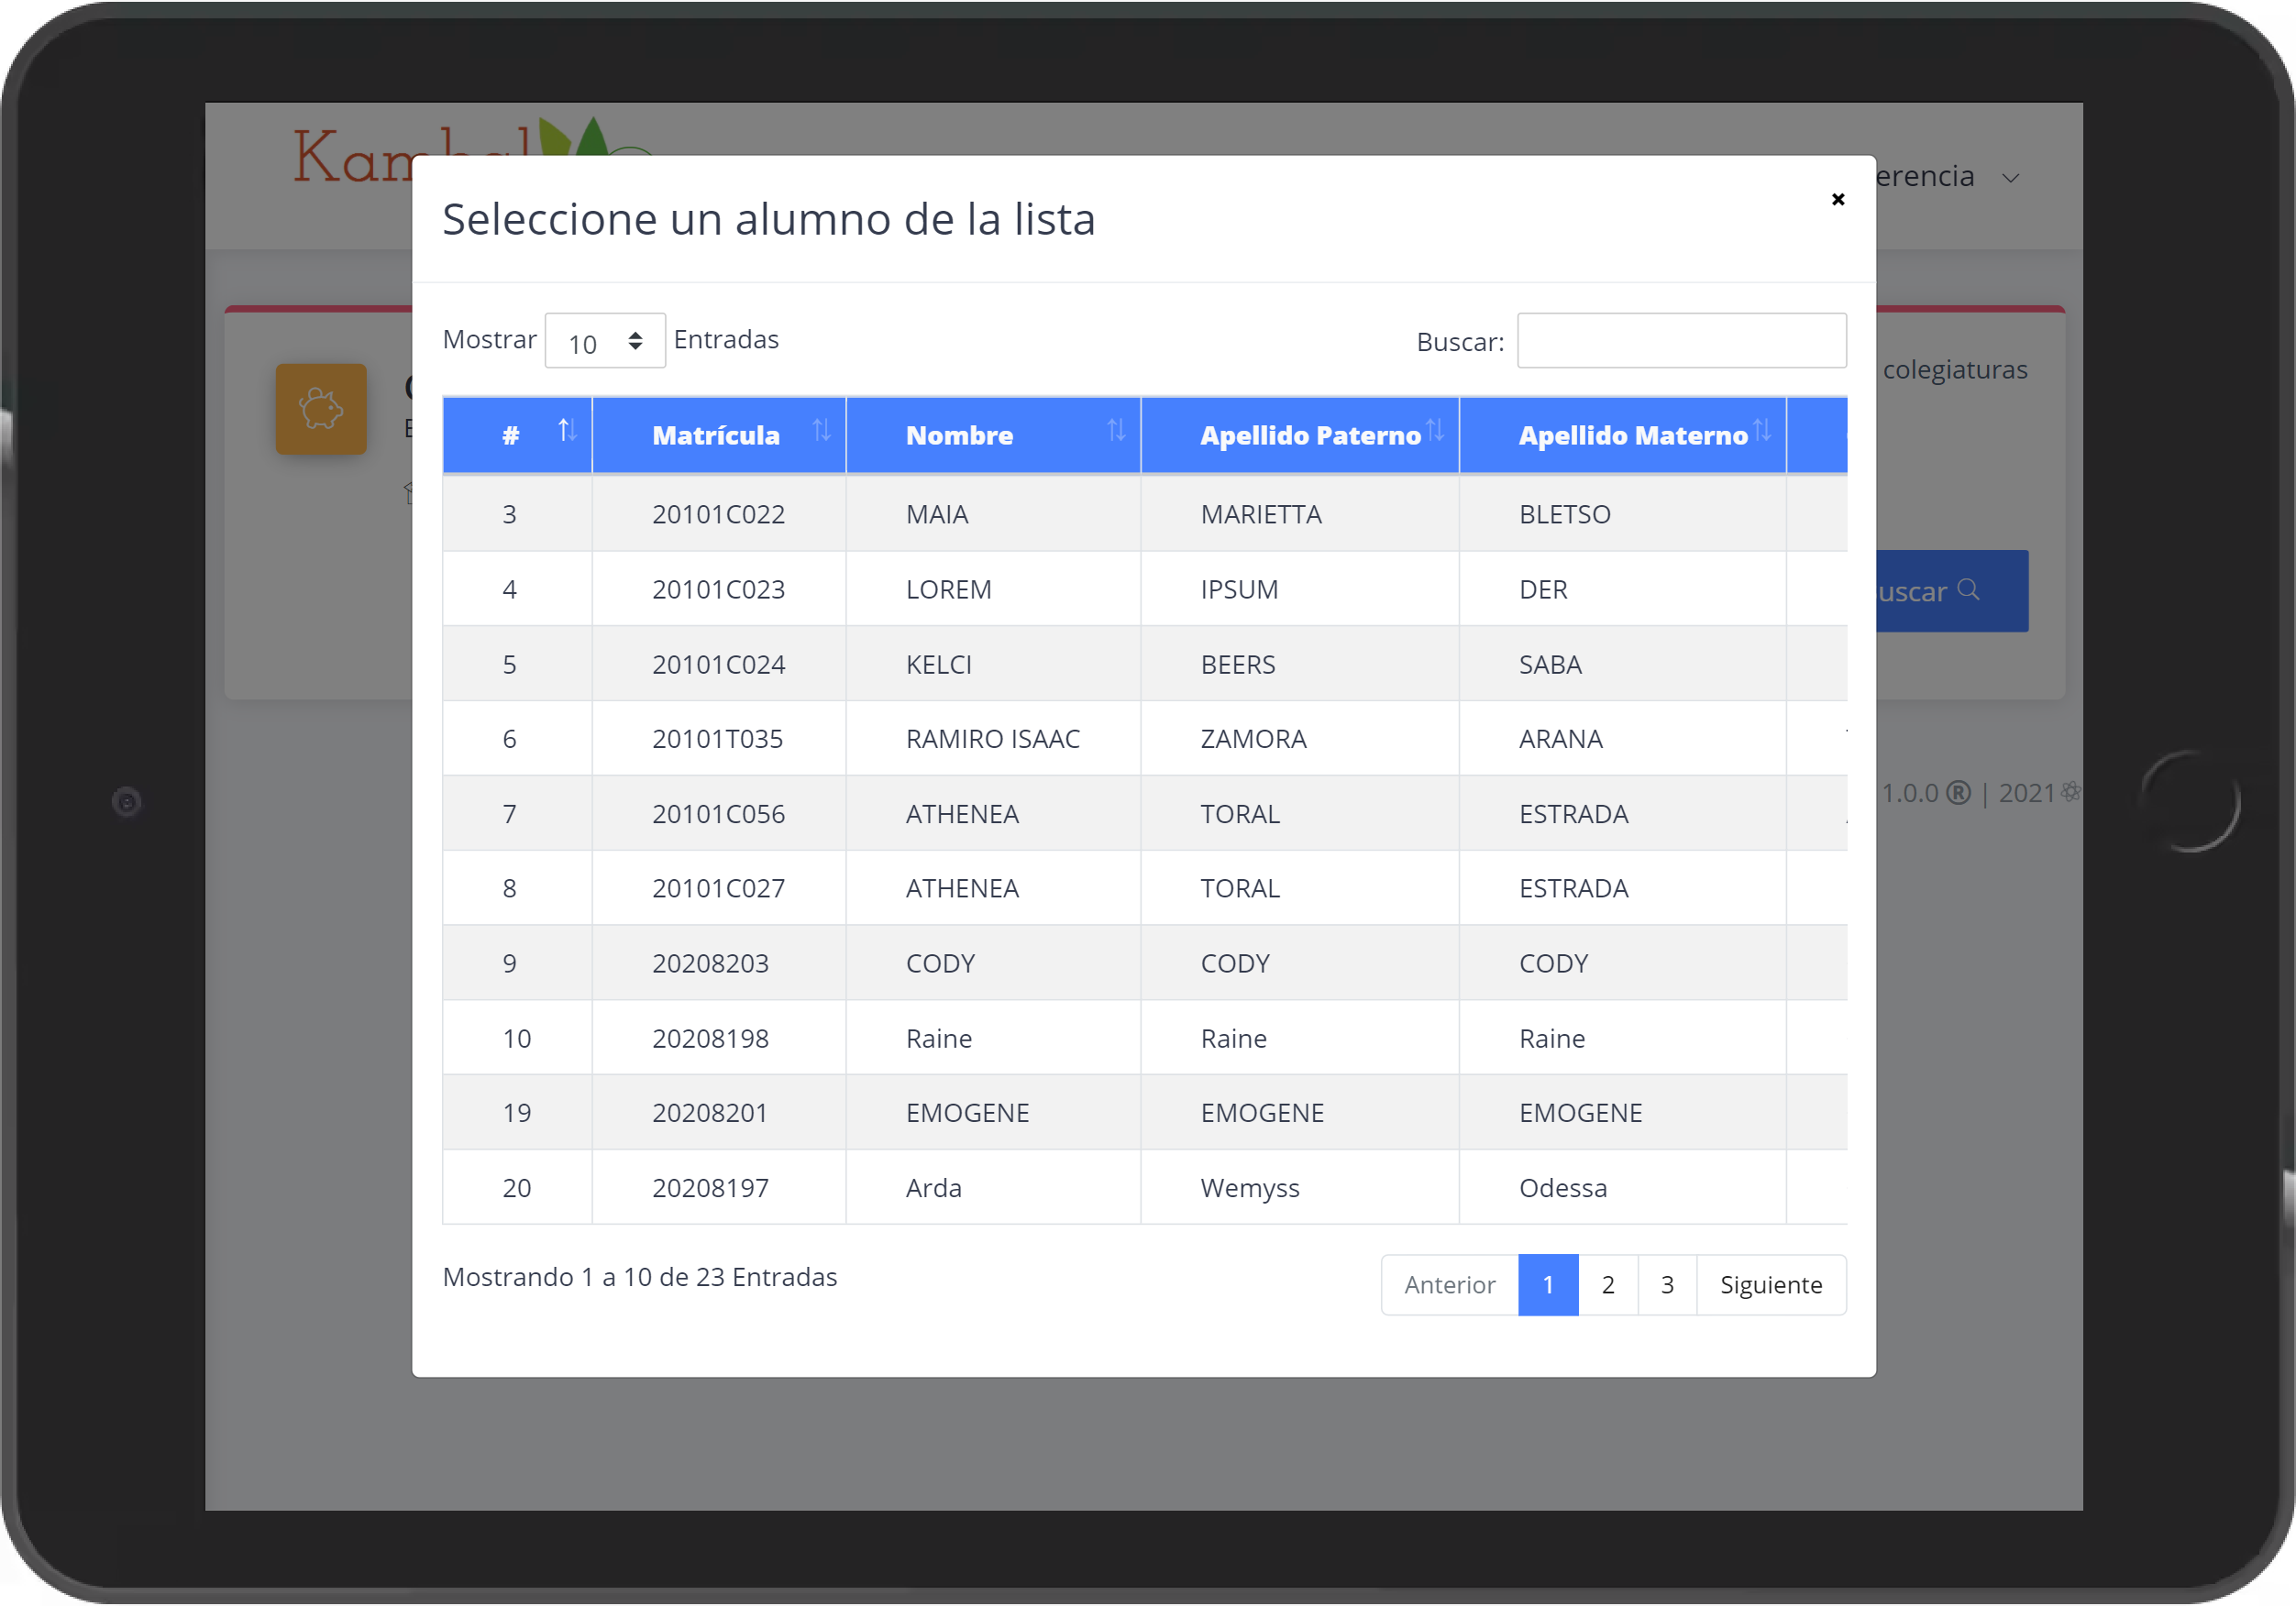Click row number 20 cell
The height and width of the screenshot is (1606, 2296).
(517, 1187)
